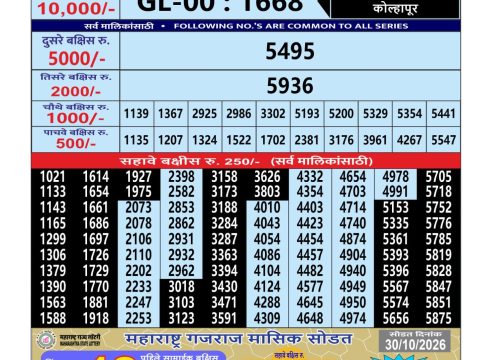480x360 pixels.
Task: Select fifth prize cell 1324
Action: point(204,140)
